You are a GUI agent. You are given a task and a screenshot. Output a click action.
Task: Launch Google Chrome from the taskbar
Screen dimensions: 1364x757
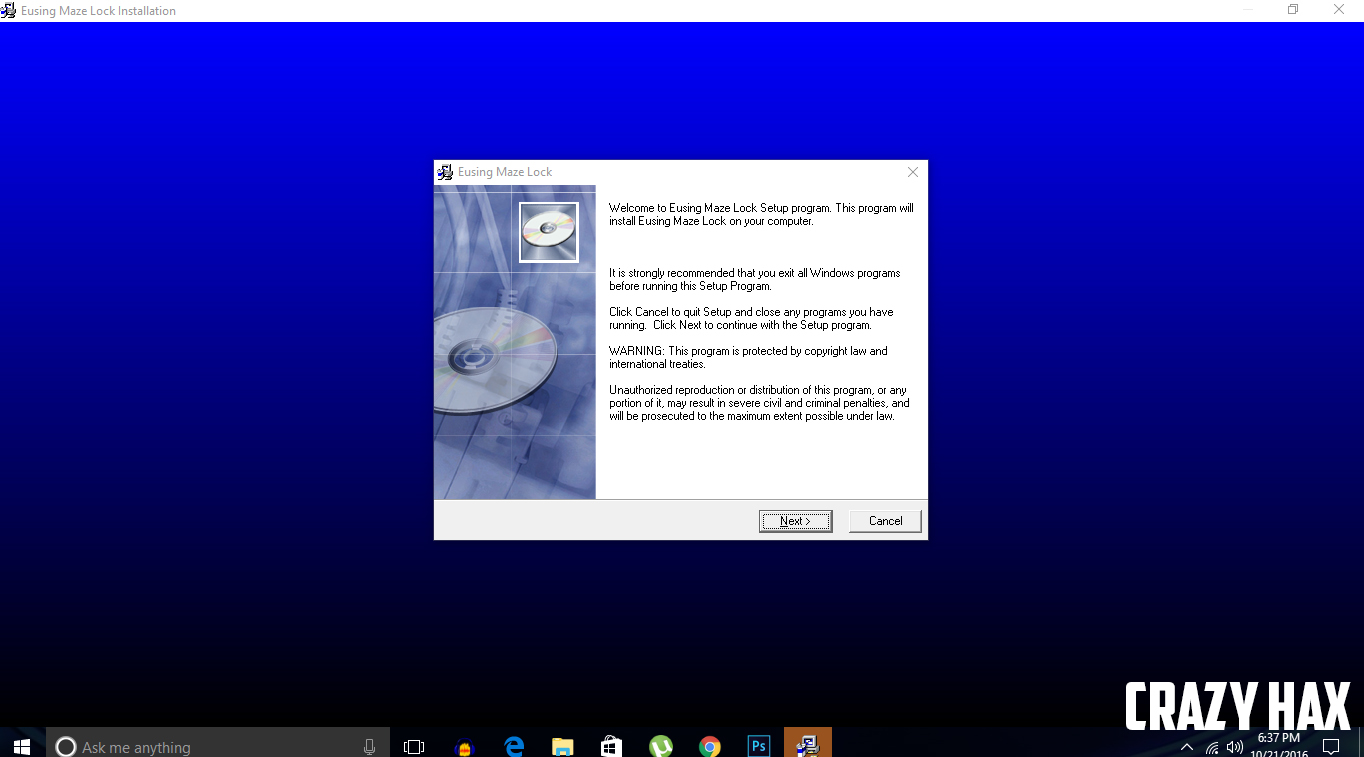(709, 746)
